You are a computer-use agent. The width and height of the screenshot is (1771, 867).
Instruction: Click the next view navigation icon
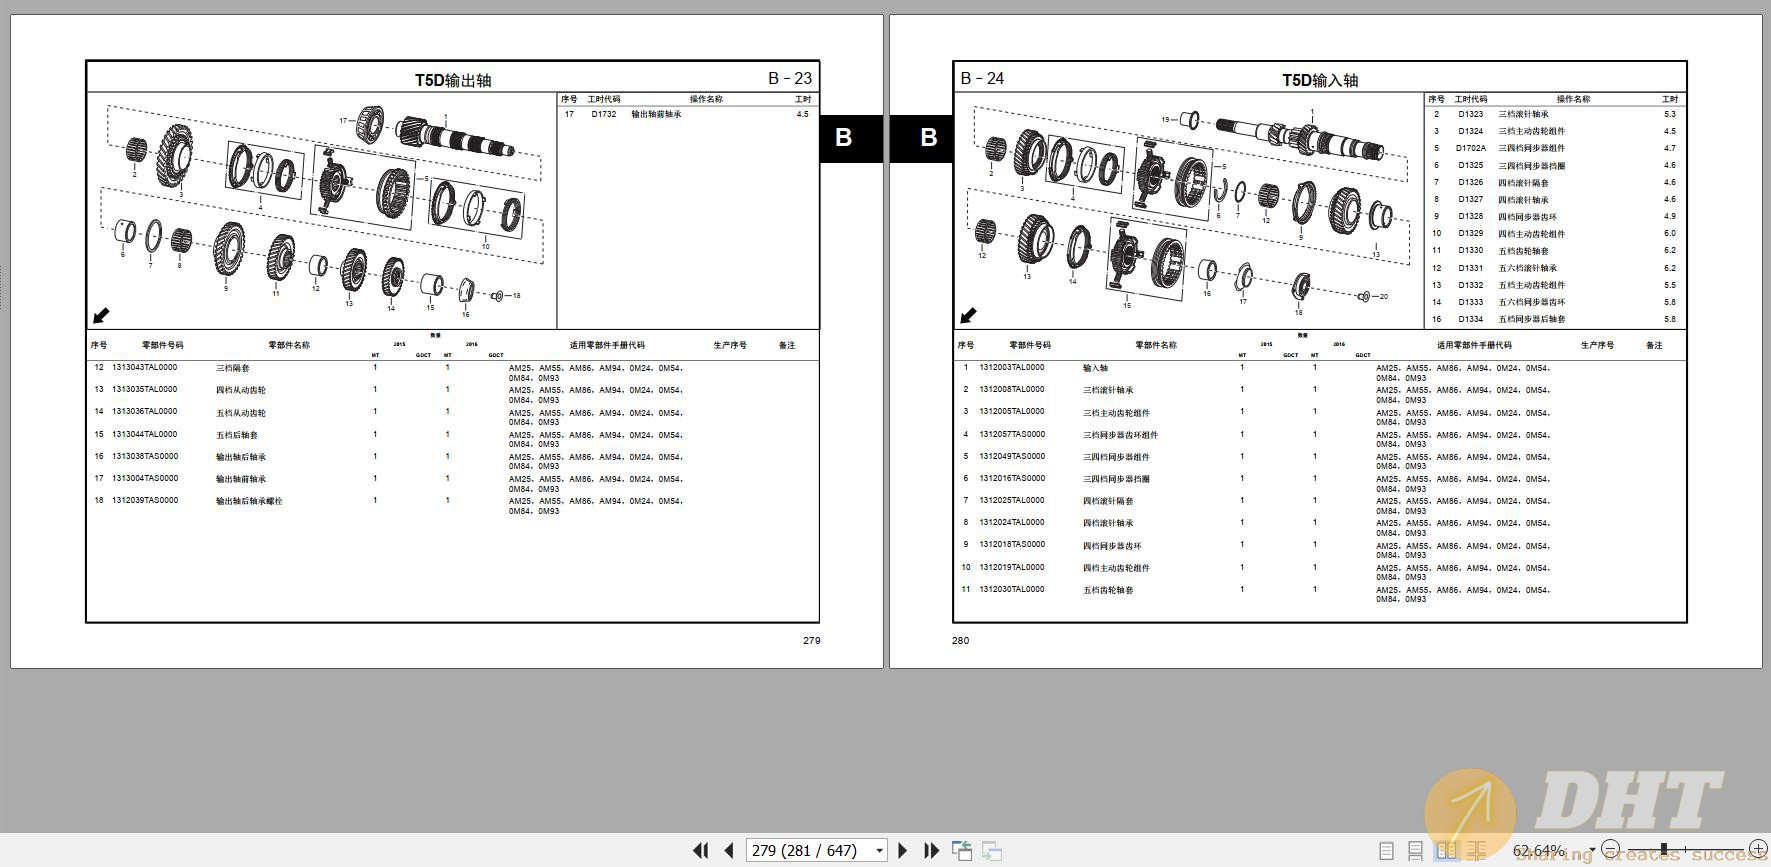(x=992, y=851)
